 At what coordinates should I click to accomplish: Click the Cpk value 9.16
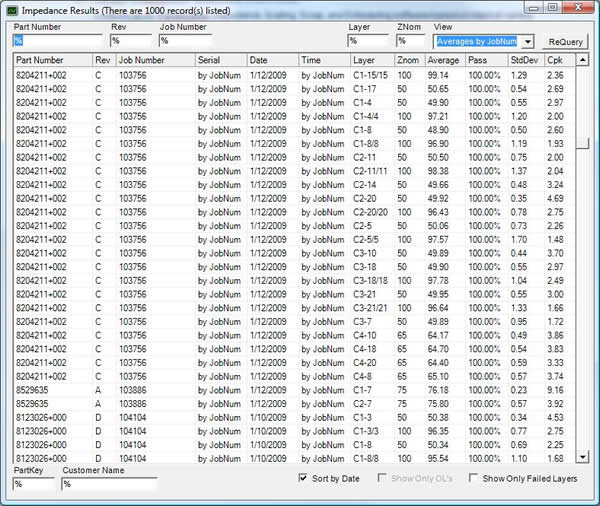[x=555, y=390]
